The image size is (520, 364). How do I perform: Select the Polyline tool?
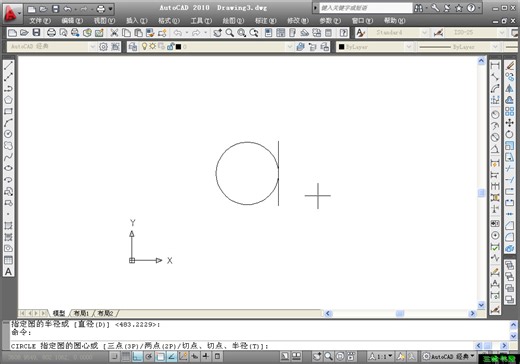8,88
